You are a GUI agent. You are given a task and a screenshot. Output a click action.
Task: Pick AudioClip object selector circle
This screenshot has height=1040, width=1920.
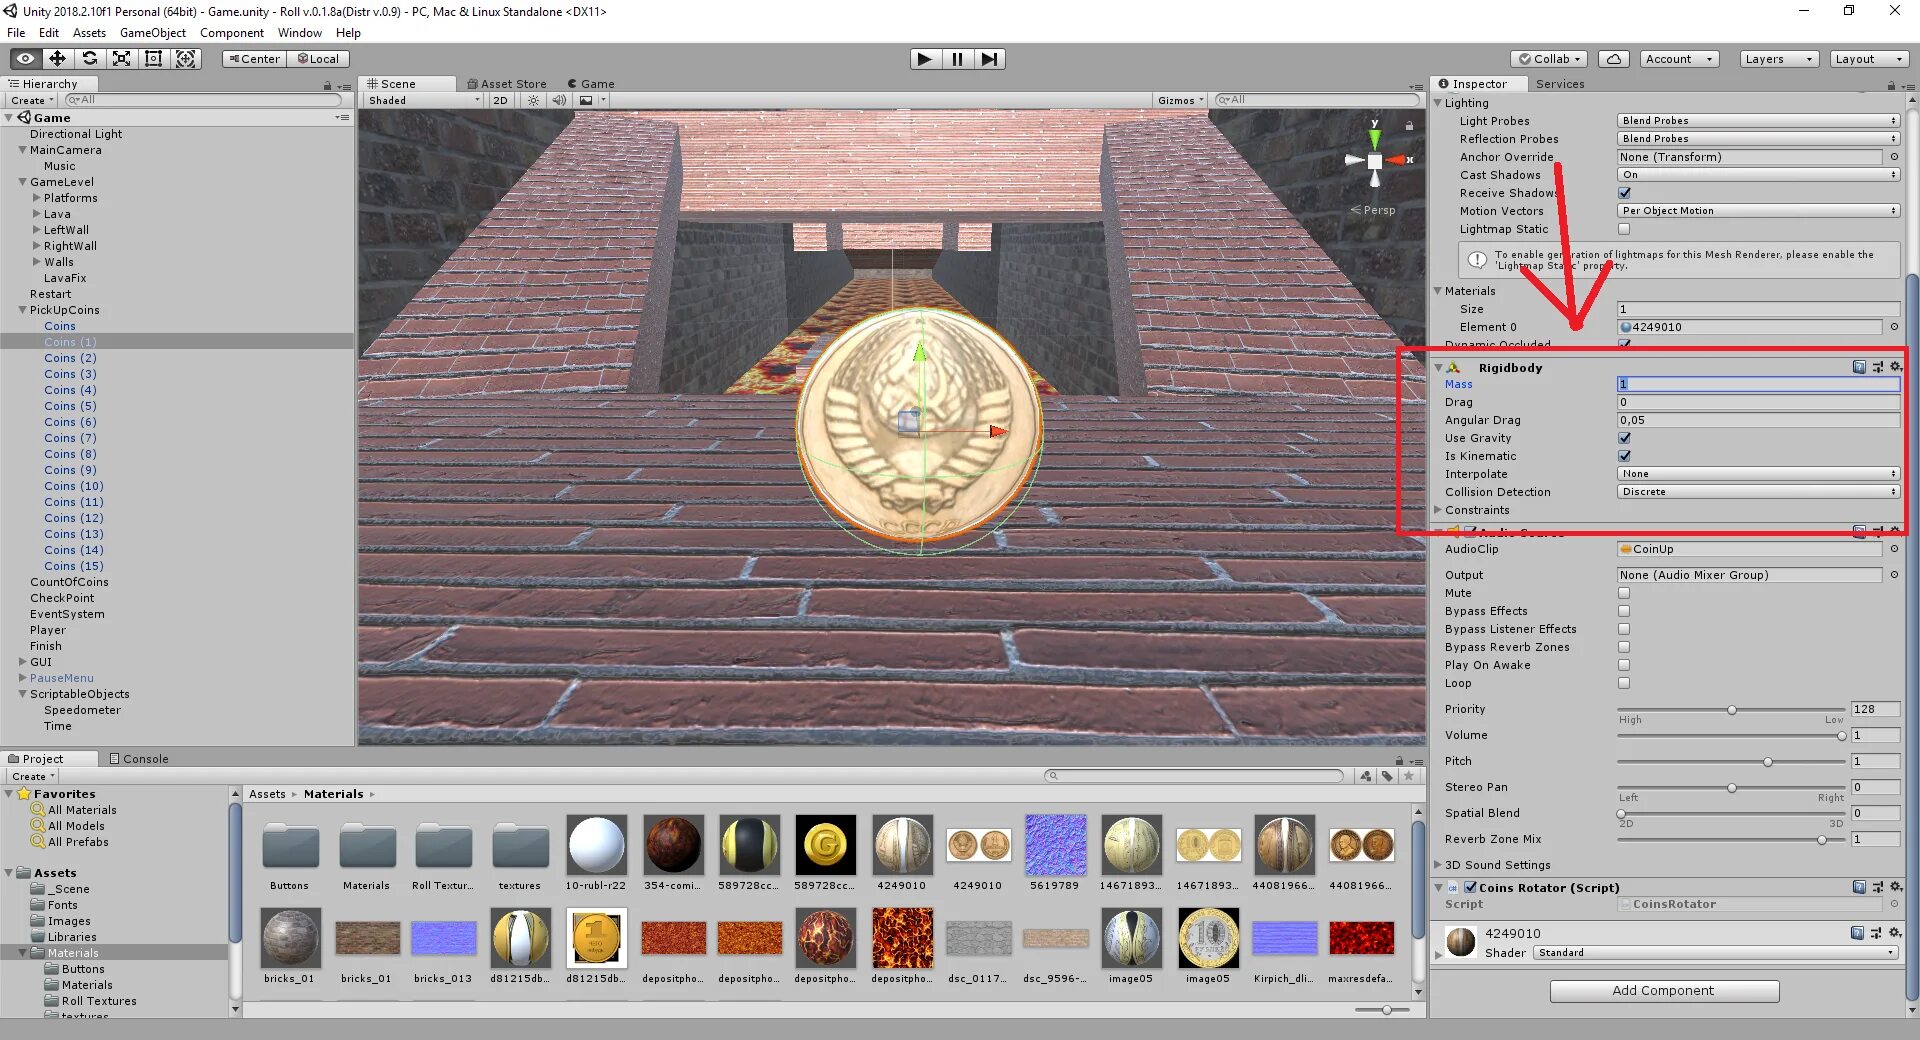pyautogui.click(x=1894, y=549)
